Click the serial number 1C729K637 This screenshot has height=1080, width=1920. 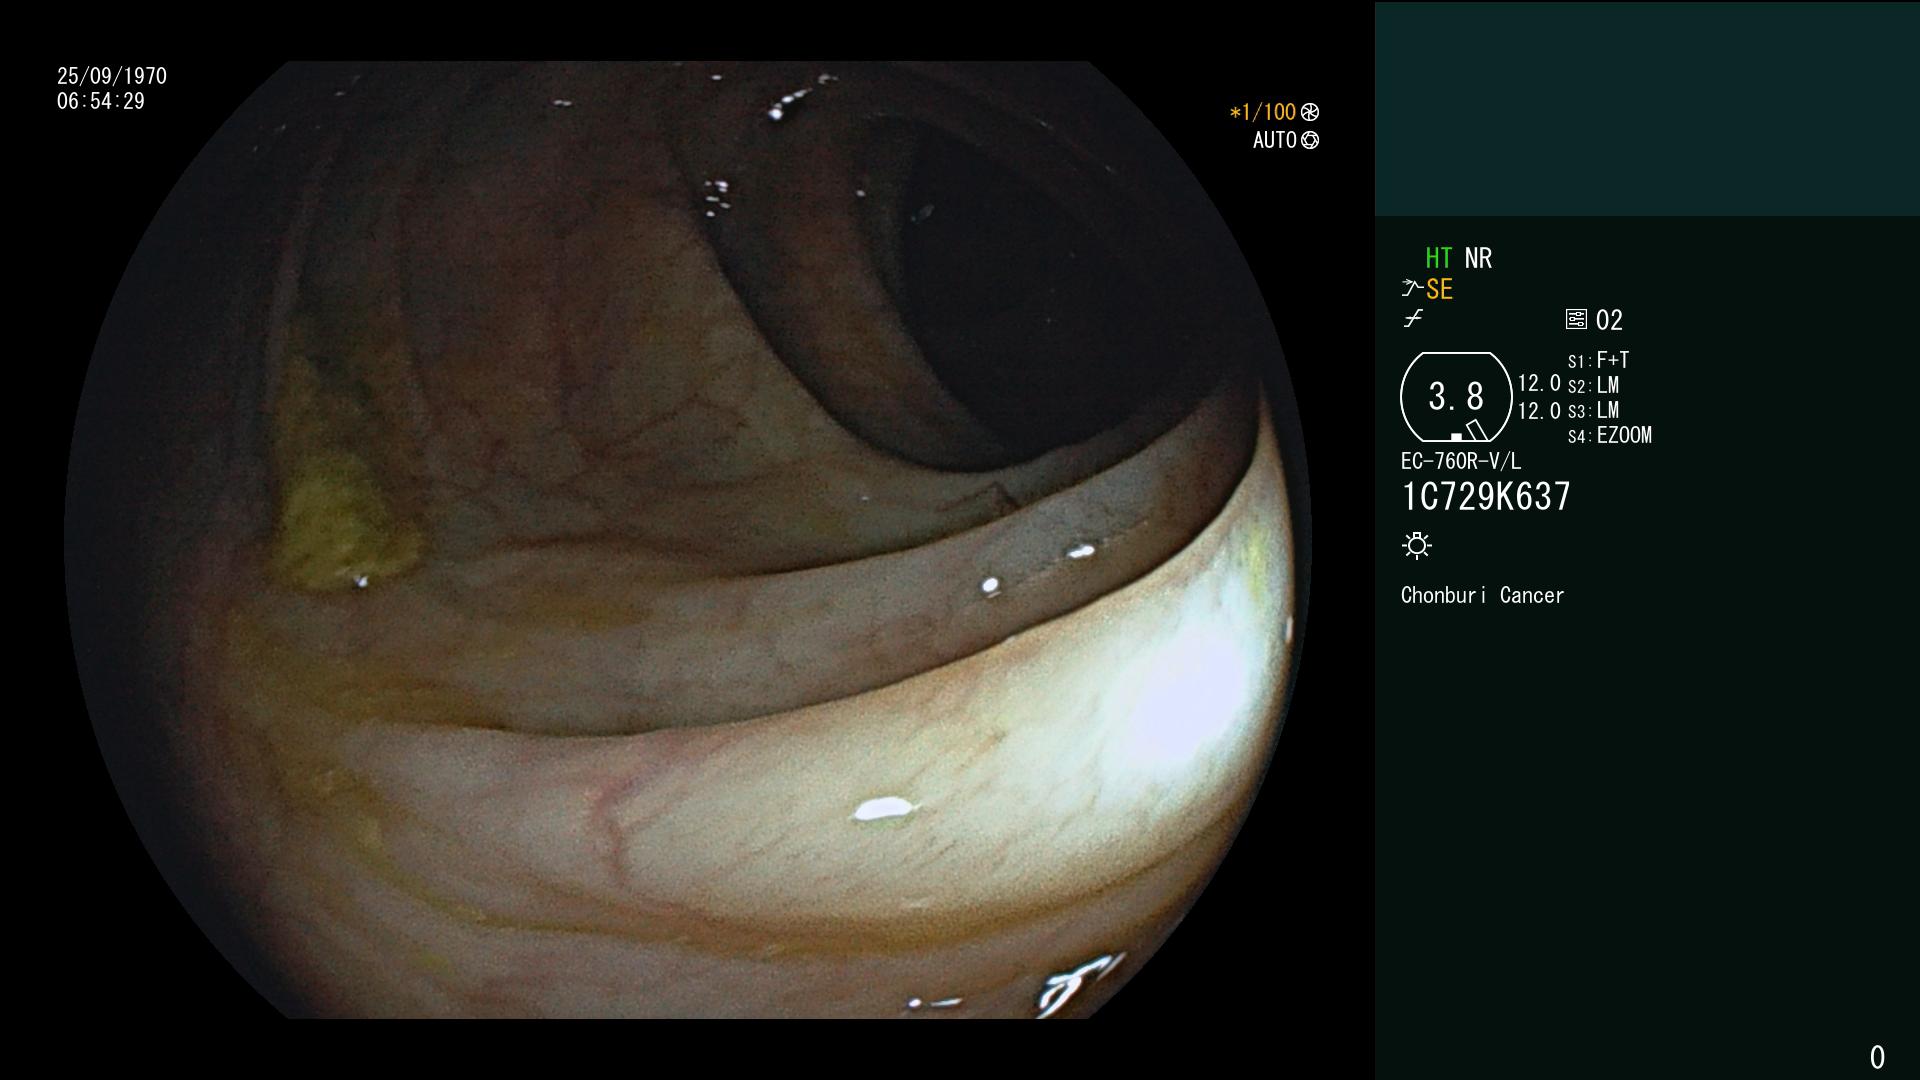coord(1486,496)
